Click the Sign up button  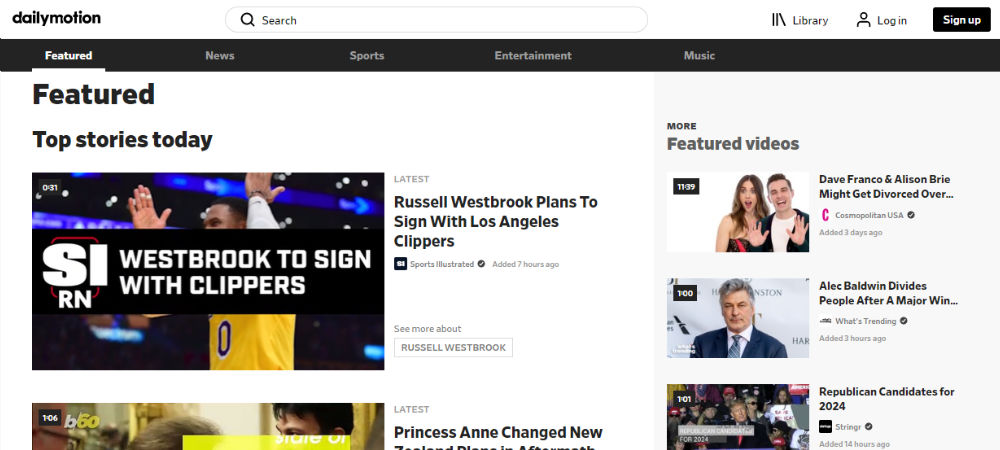[x=961, y=20]
